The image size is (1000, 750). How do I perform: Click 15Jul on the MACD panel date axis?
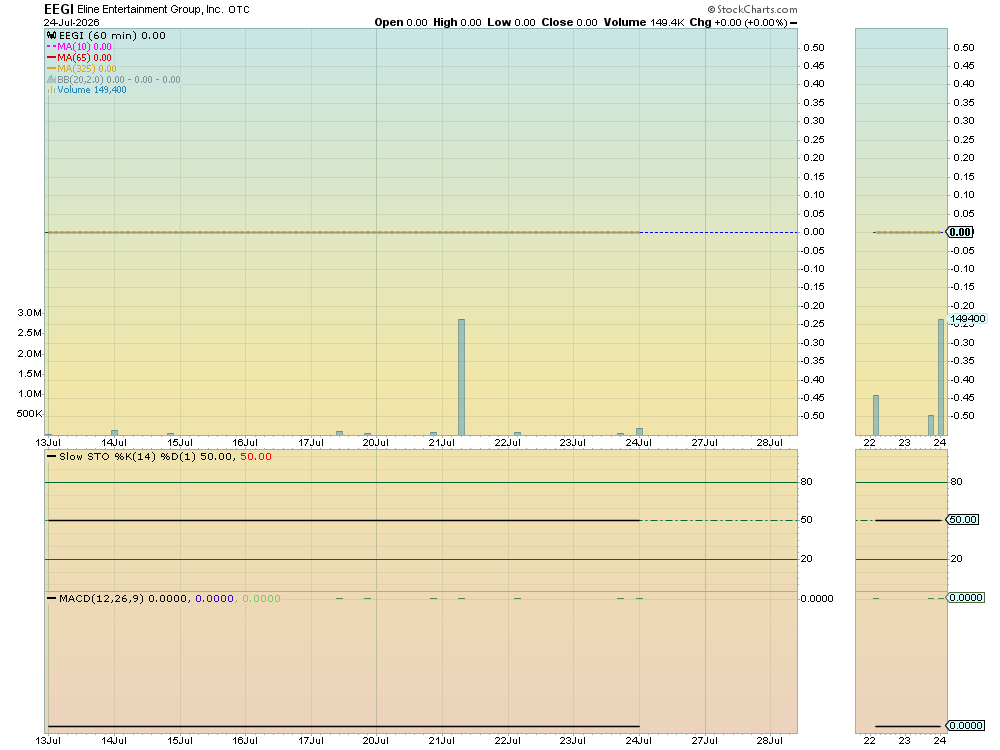(180, 740)
